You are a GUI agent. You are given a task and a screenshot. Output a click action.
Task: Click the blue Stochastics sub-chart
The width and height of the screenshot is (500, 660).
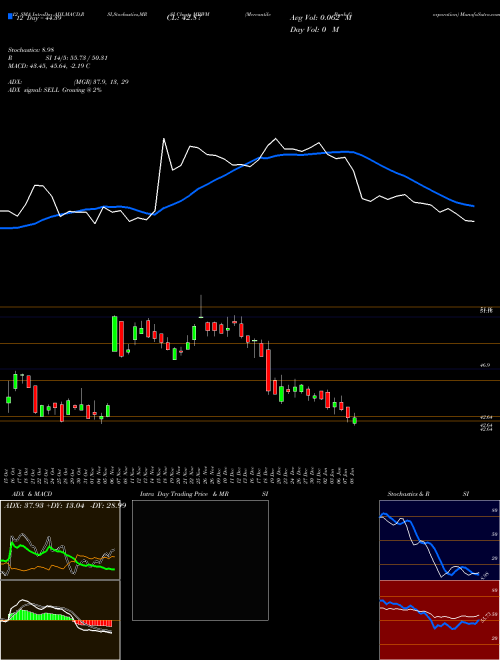pos(439,540)
